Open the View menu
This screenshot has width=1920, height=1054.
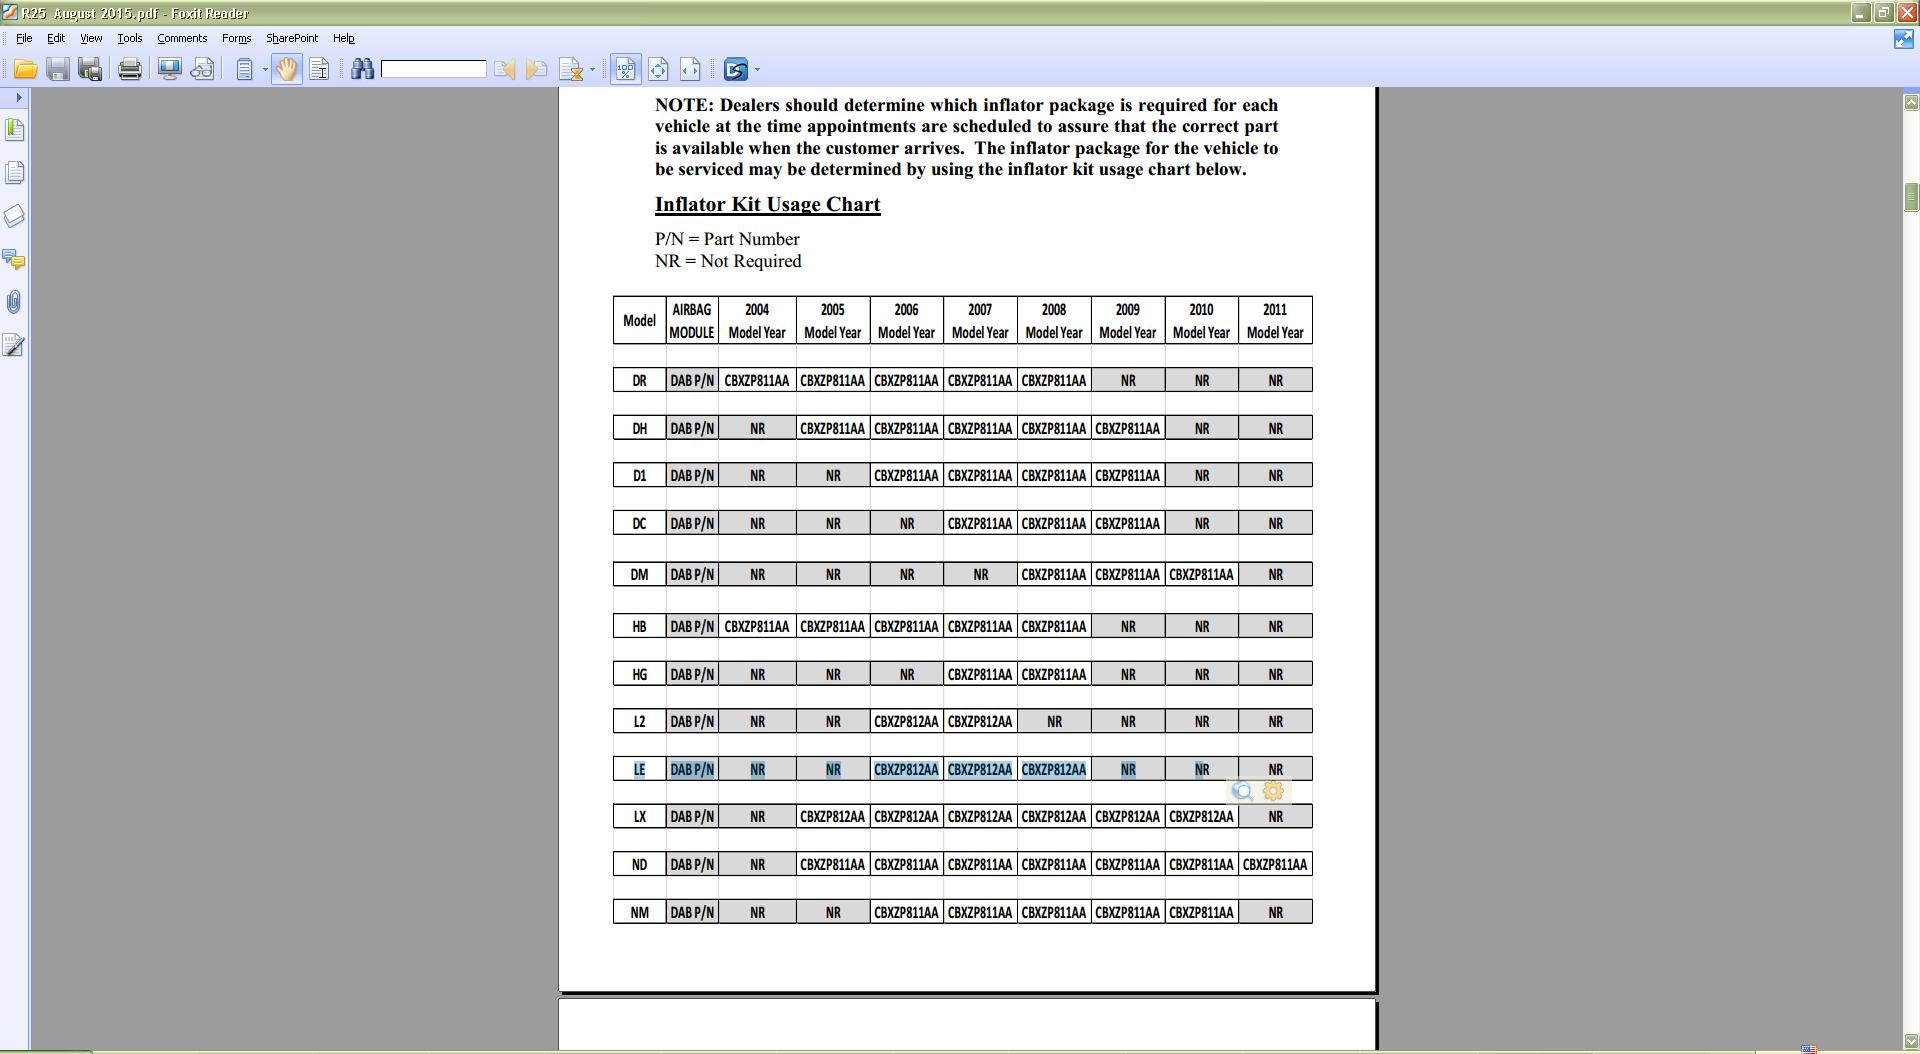(x=91, y=38)
